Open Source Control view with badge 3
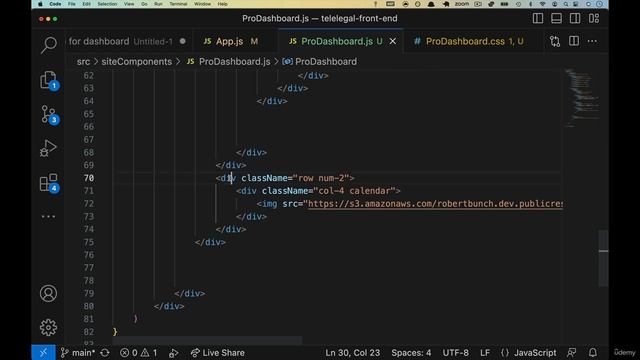The image size is (640, 360). click(x=49, y=115)
